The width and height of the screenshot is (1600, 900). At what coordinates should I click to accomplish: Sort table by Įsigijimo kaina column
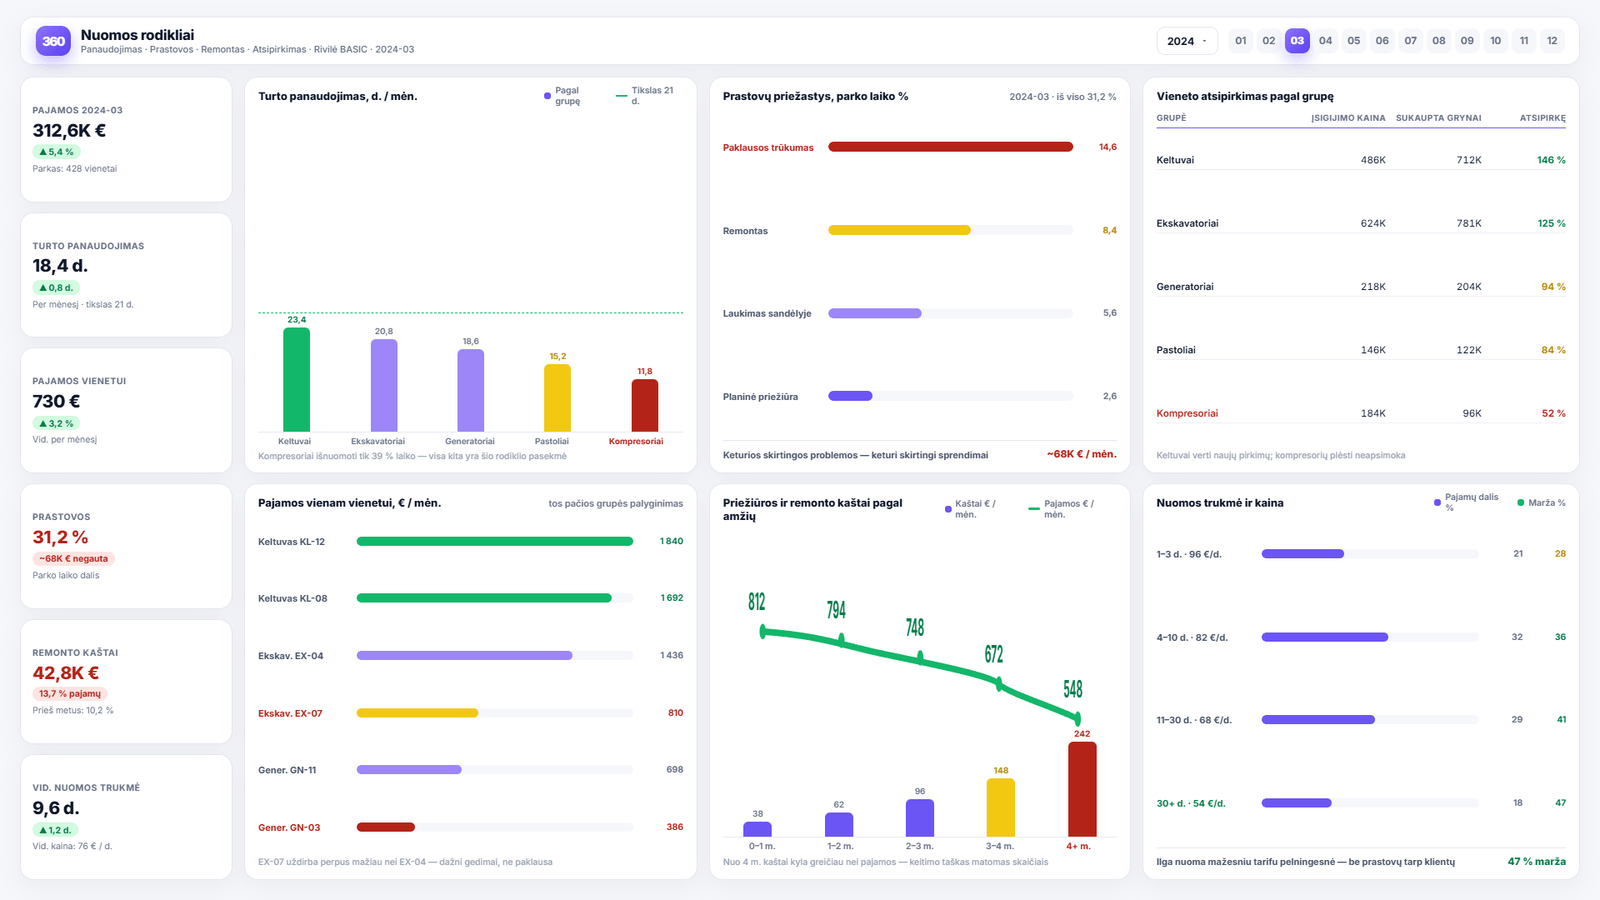1348,118
